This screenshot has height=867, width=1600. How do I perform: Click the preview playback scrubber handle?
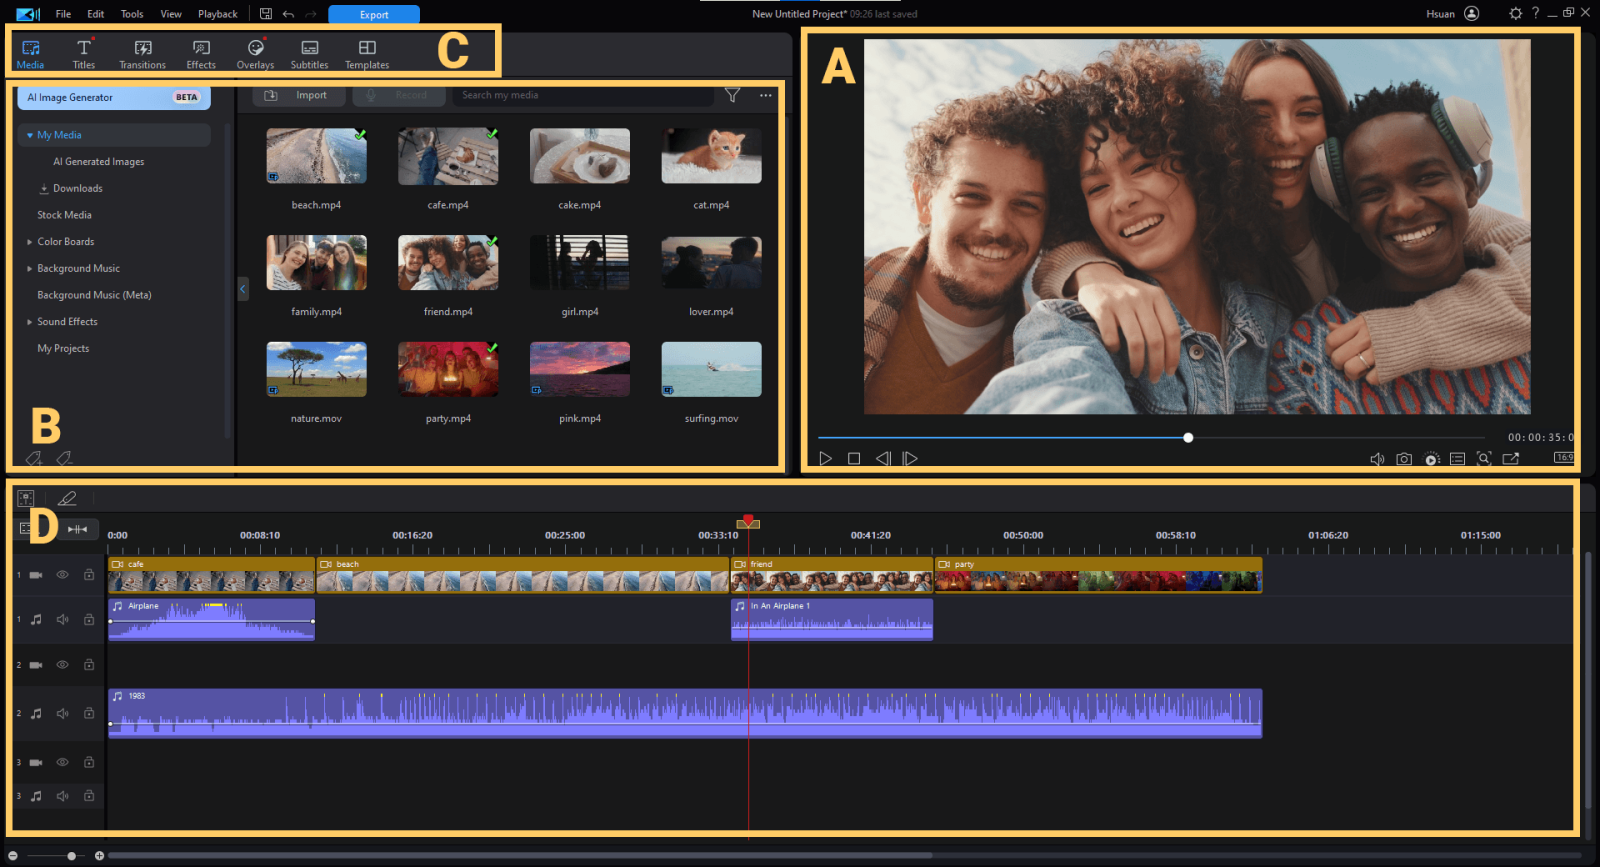(1188, 438)
